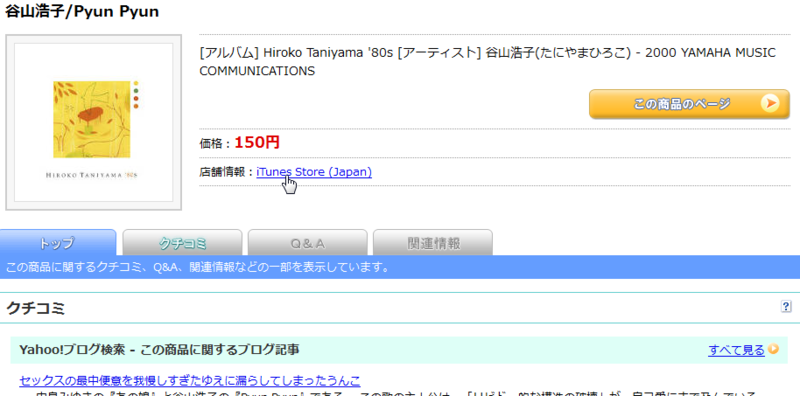Click the orange この商品のページ button
The image size is (800, 396).
click(689, 104)
